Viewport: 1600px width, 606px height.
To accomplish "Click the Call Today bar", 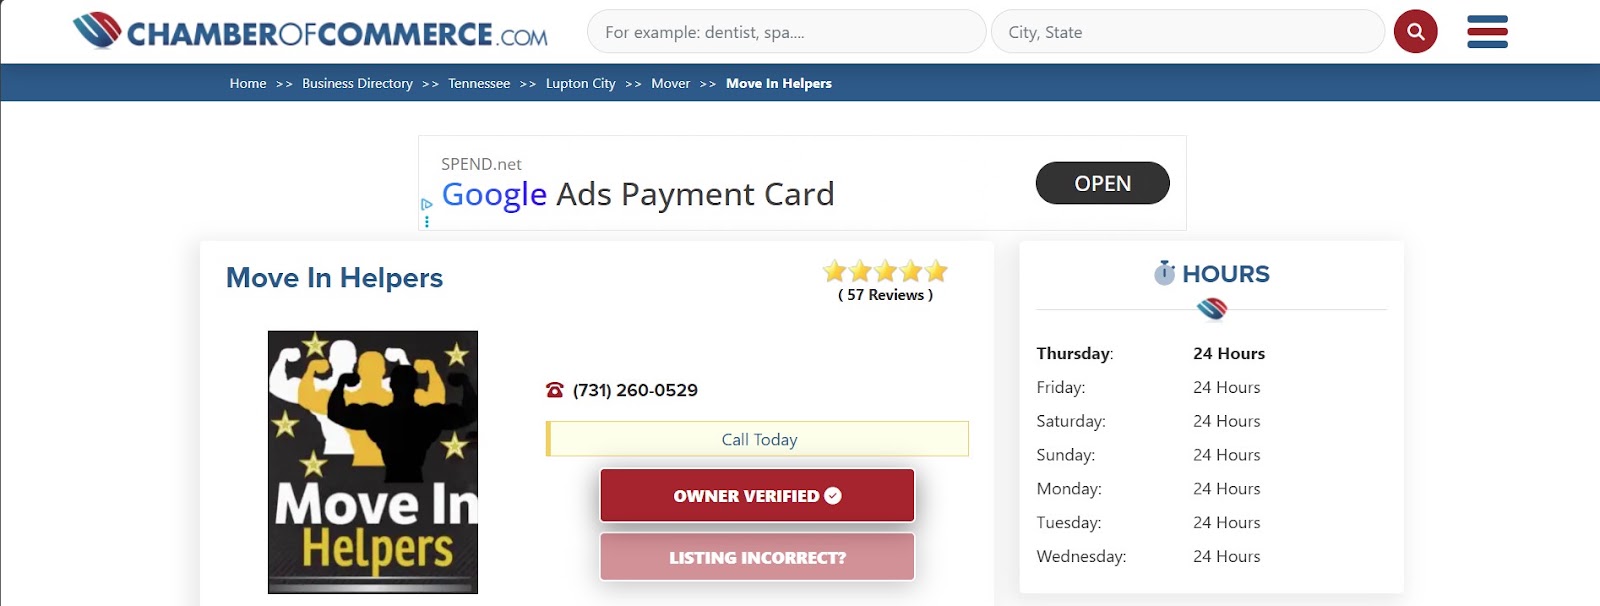I will [x=757, y=439].
